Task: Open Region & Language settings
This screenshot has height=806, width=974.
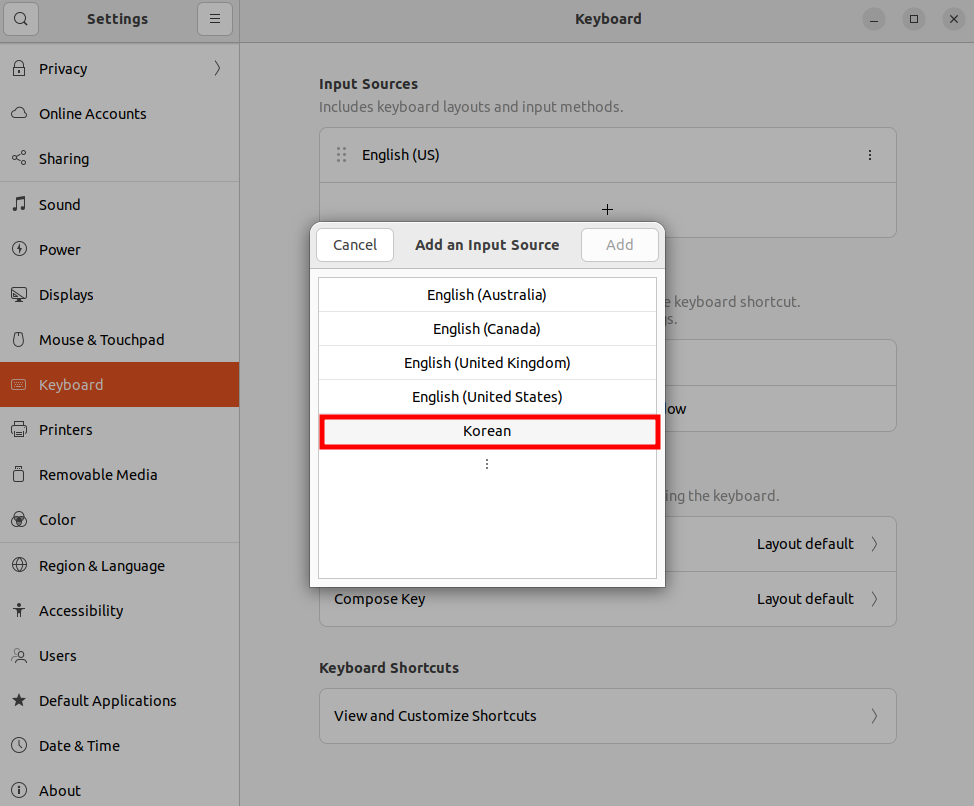Action: [119, 565]
